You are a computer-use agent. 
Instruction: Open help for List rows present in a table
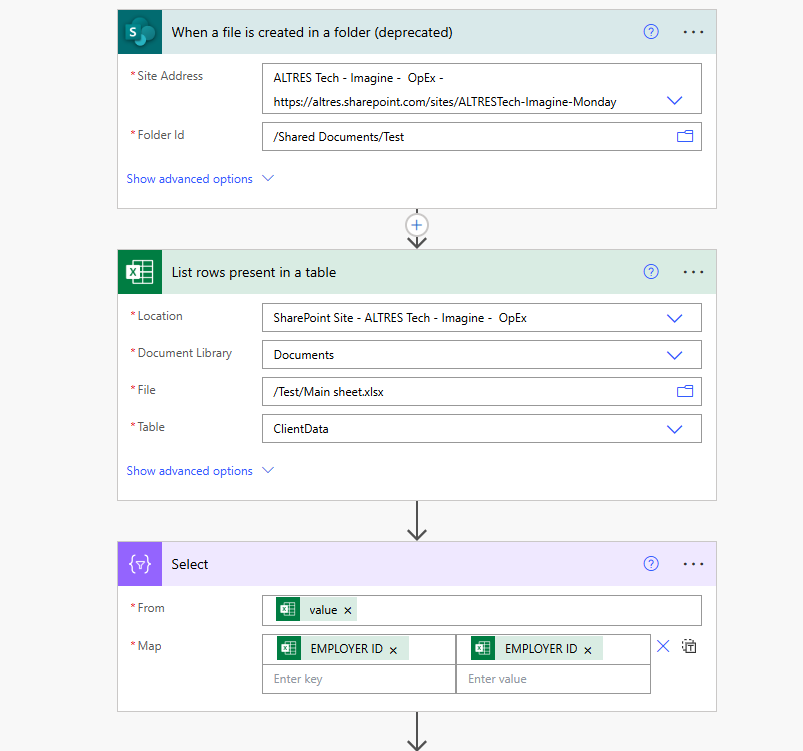[651, 272]
